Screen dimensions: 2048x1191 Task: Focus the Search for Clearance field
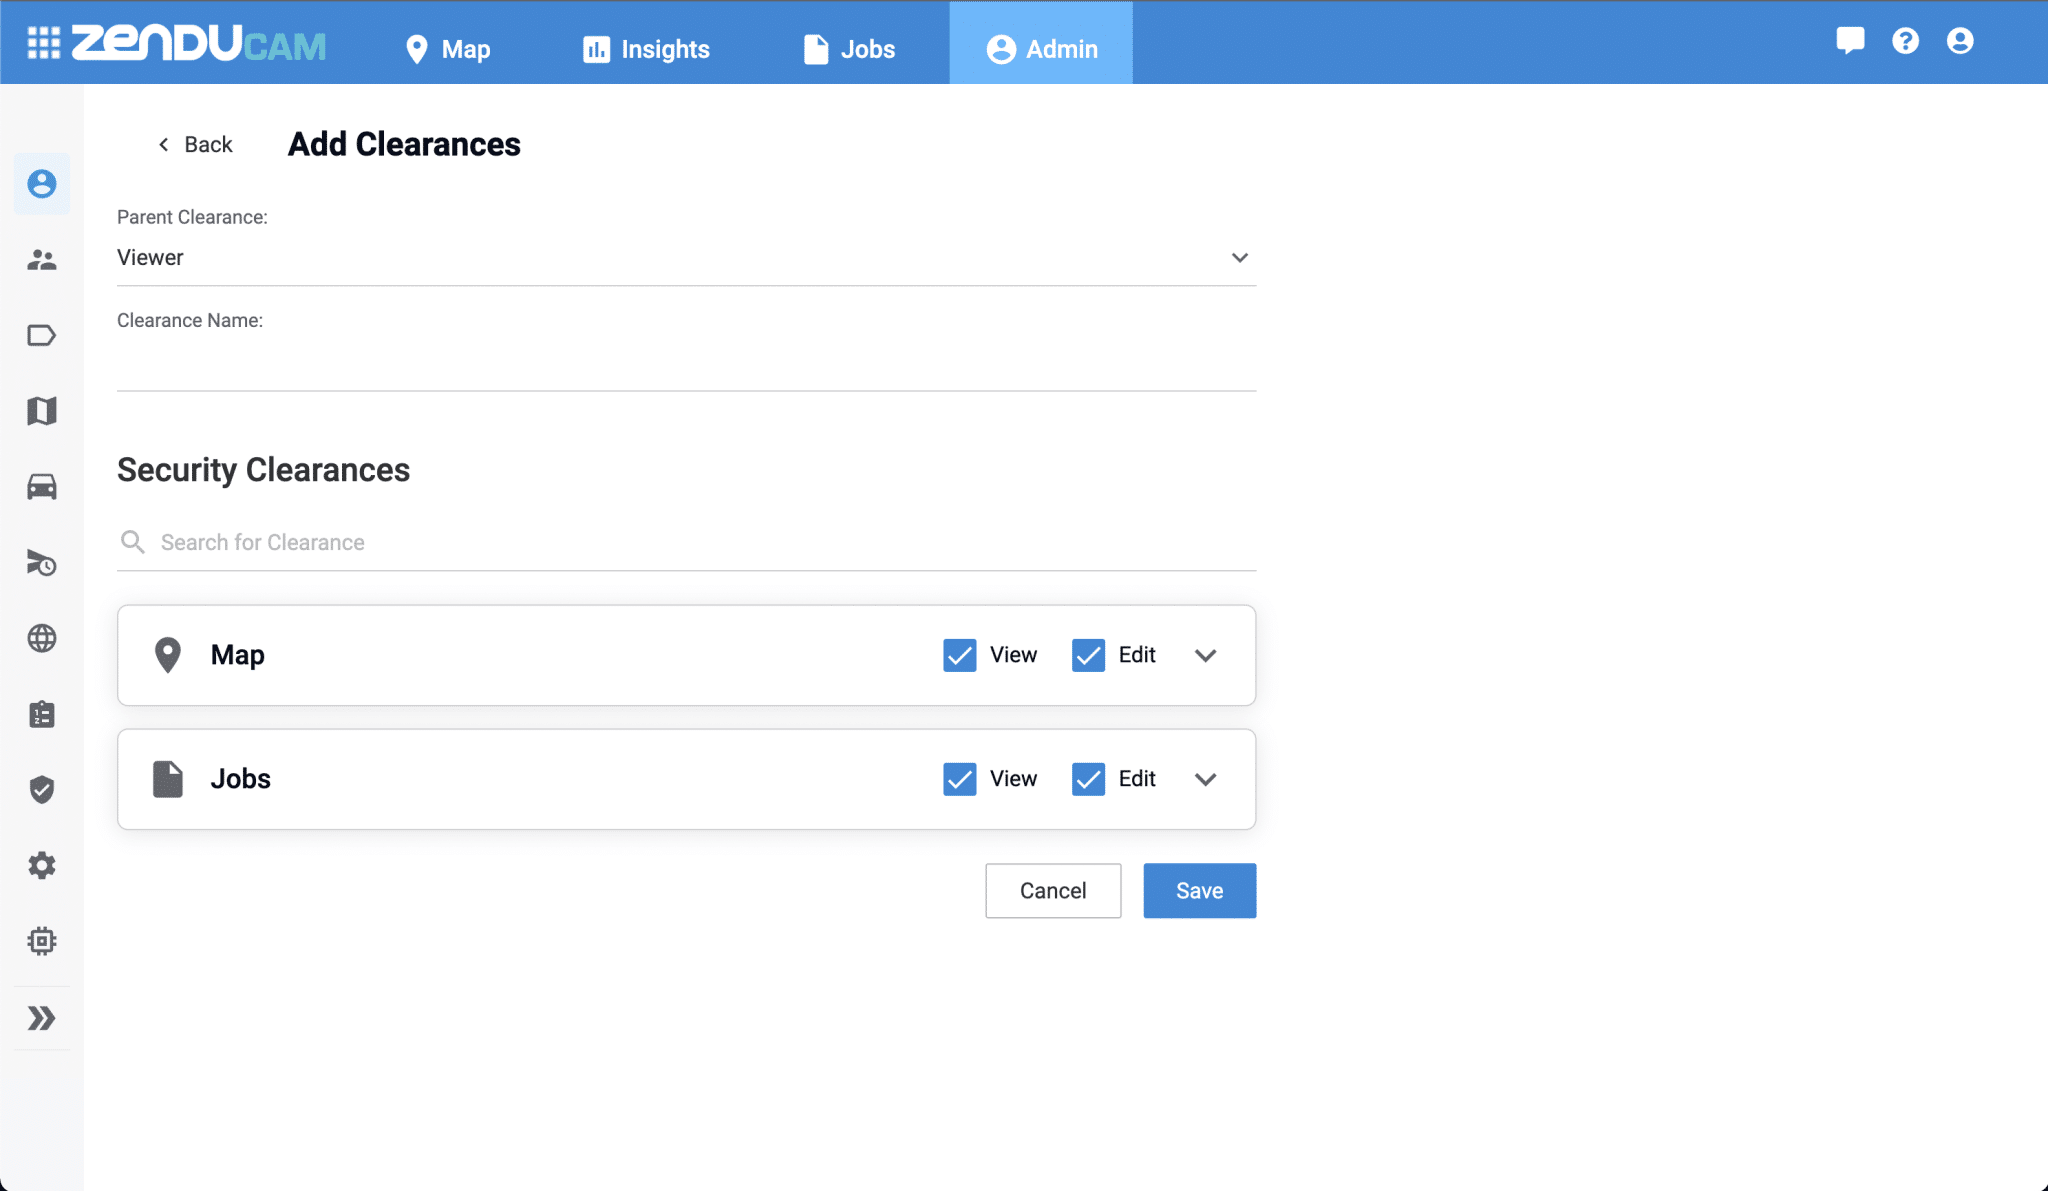point(686,542)
